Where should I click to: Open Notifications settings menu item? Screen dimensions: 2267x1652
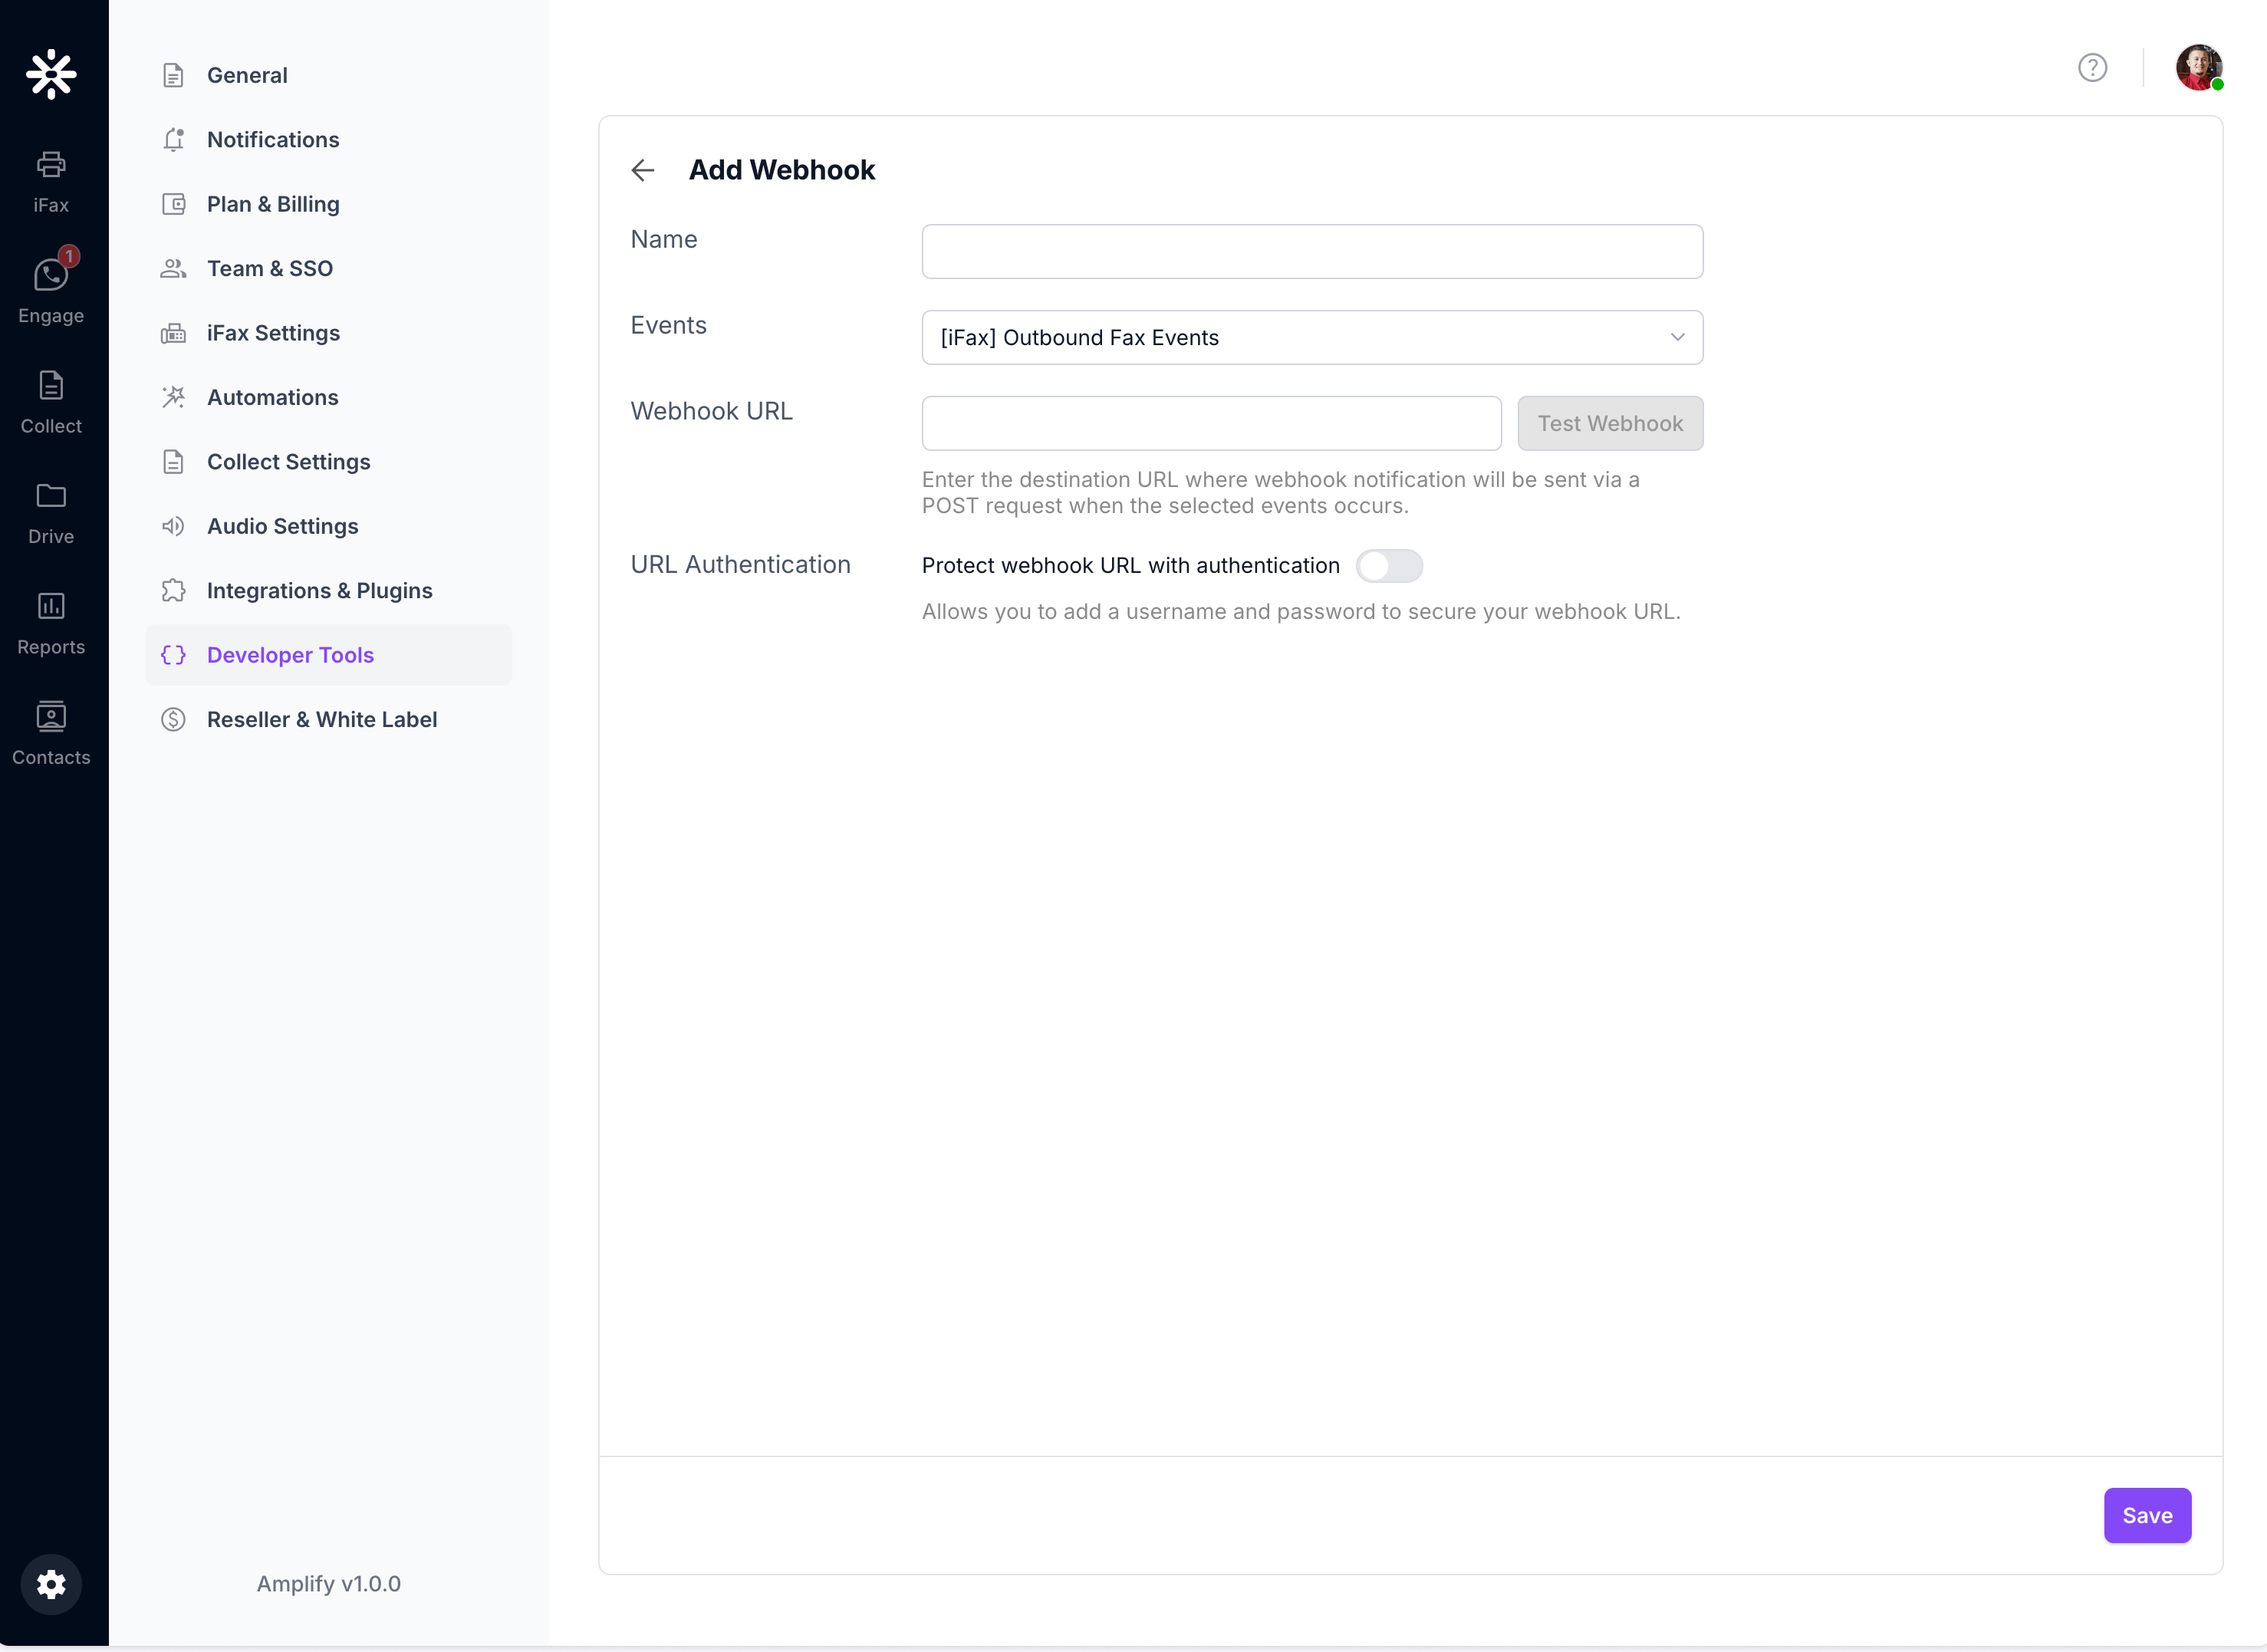[x=328, y=140]
